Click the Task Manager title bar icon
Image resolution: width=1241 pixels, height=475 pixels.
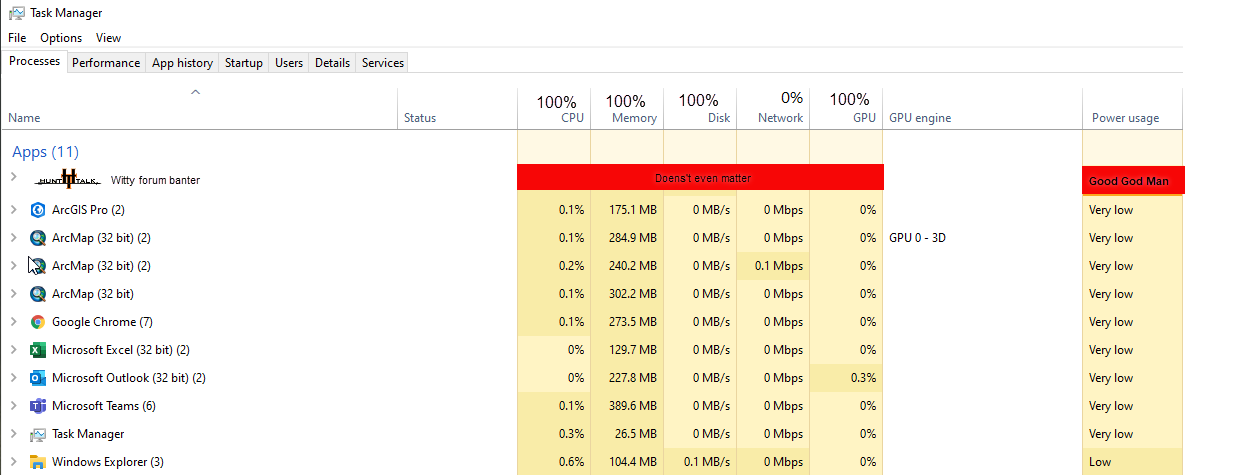[x=16, y=13]
